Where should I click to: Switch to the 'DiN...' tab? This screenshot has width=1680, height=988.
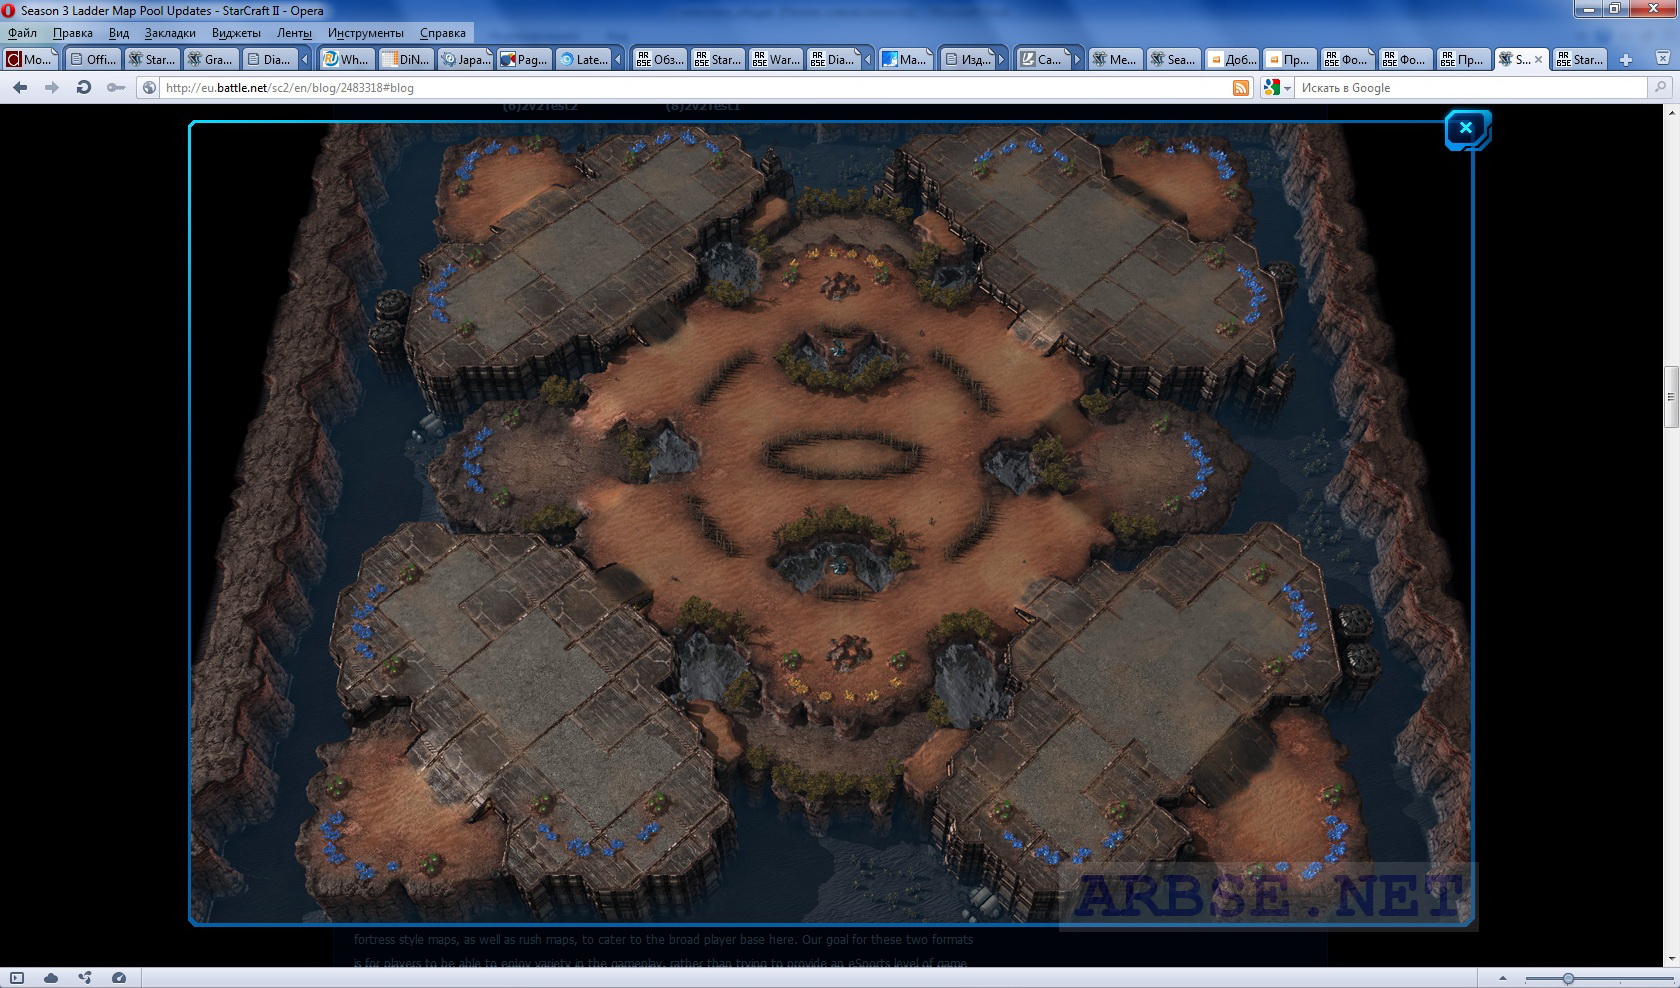(405, 59)
